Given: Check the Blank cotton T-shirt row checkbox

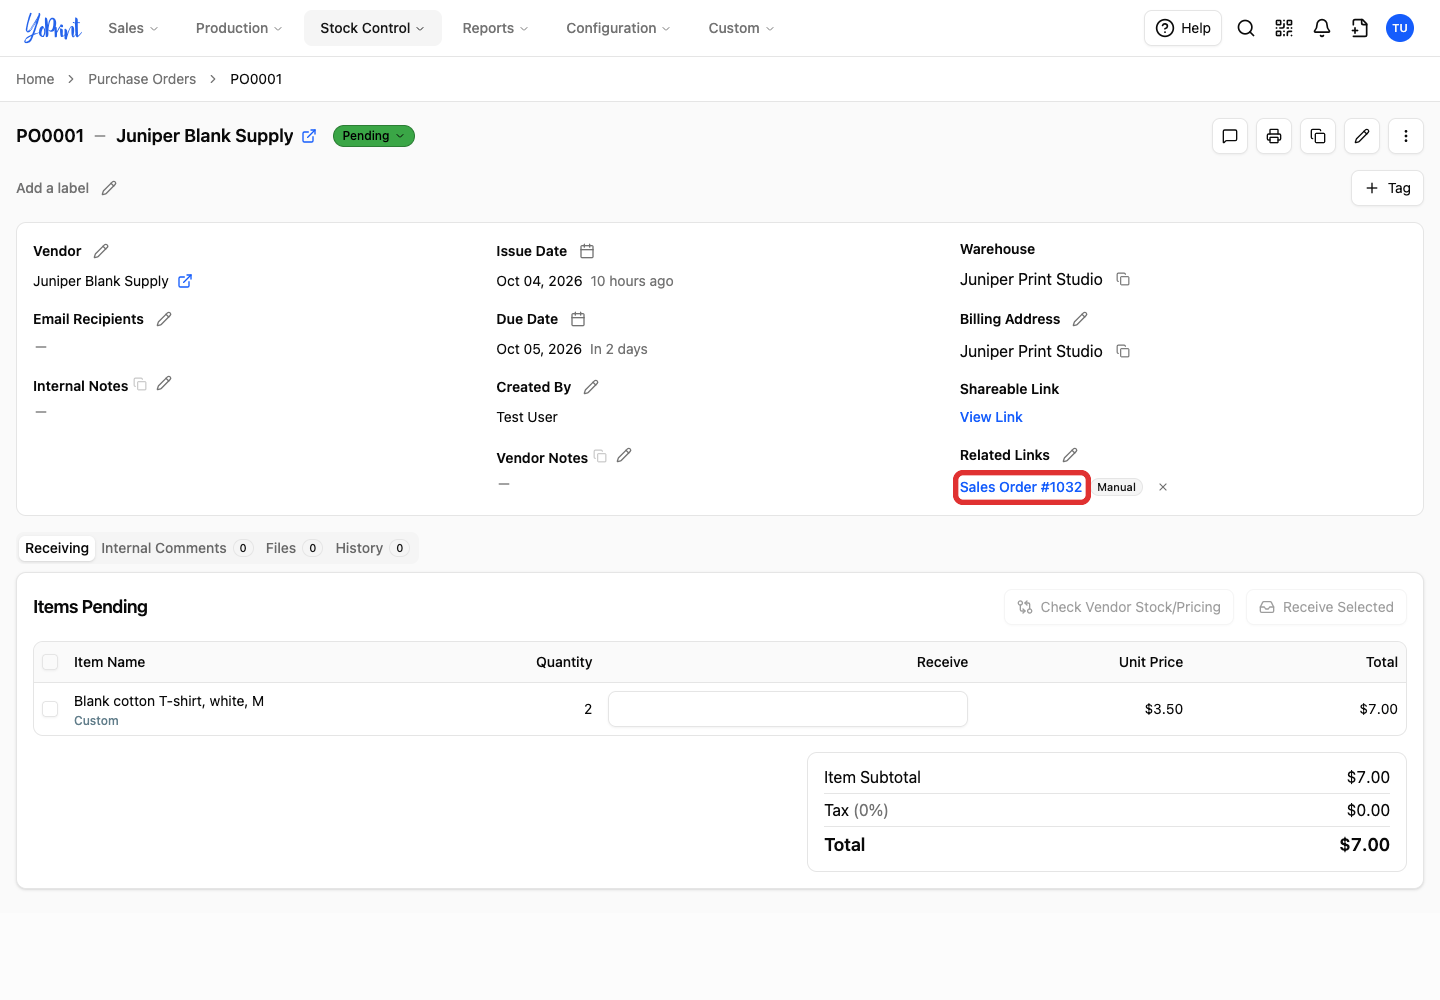Looking at the screenshot, I should click(50, 709).
